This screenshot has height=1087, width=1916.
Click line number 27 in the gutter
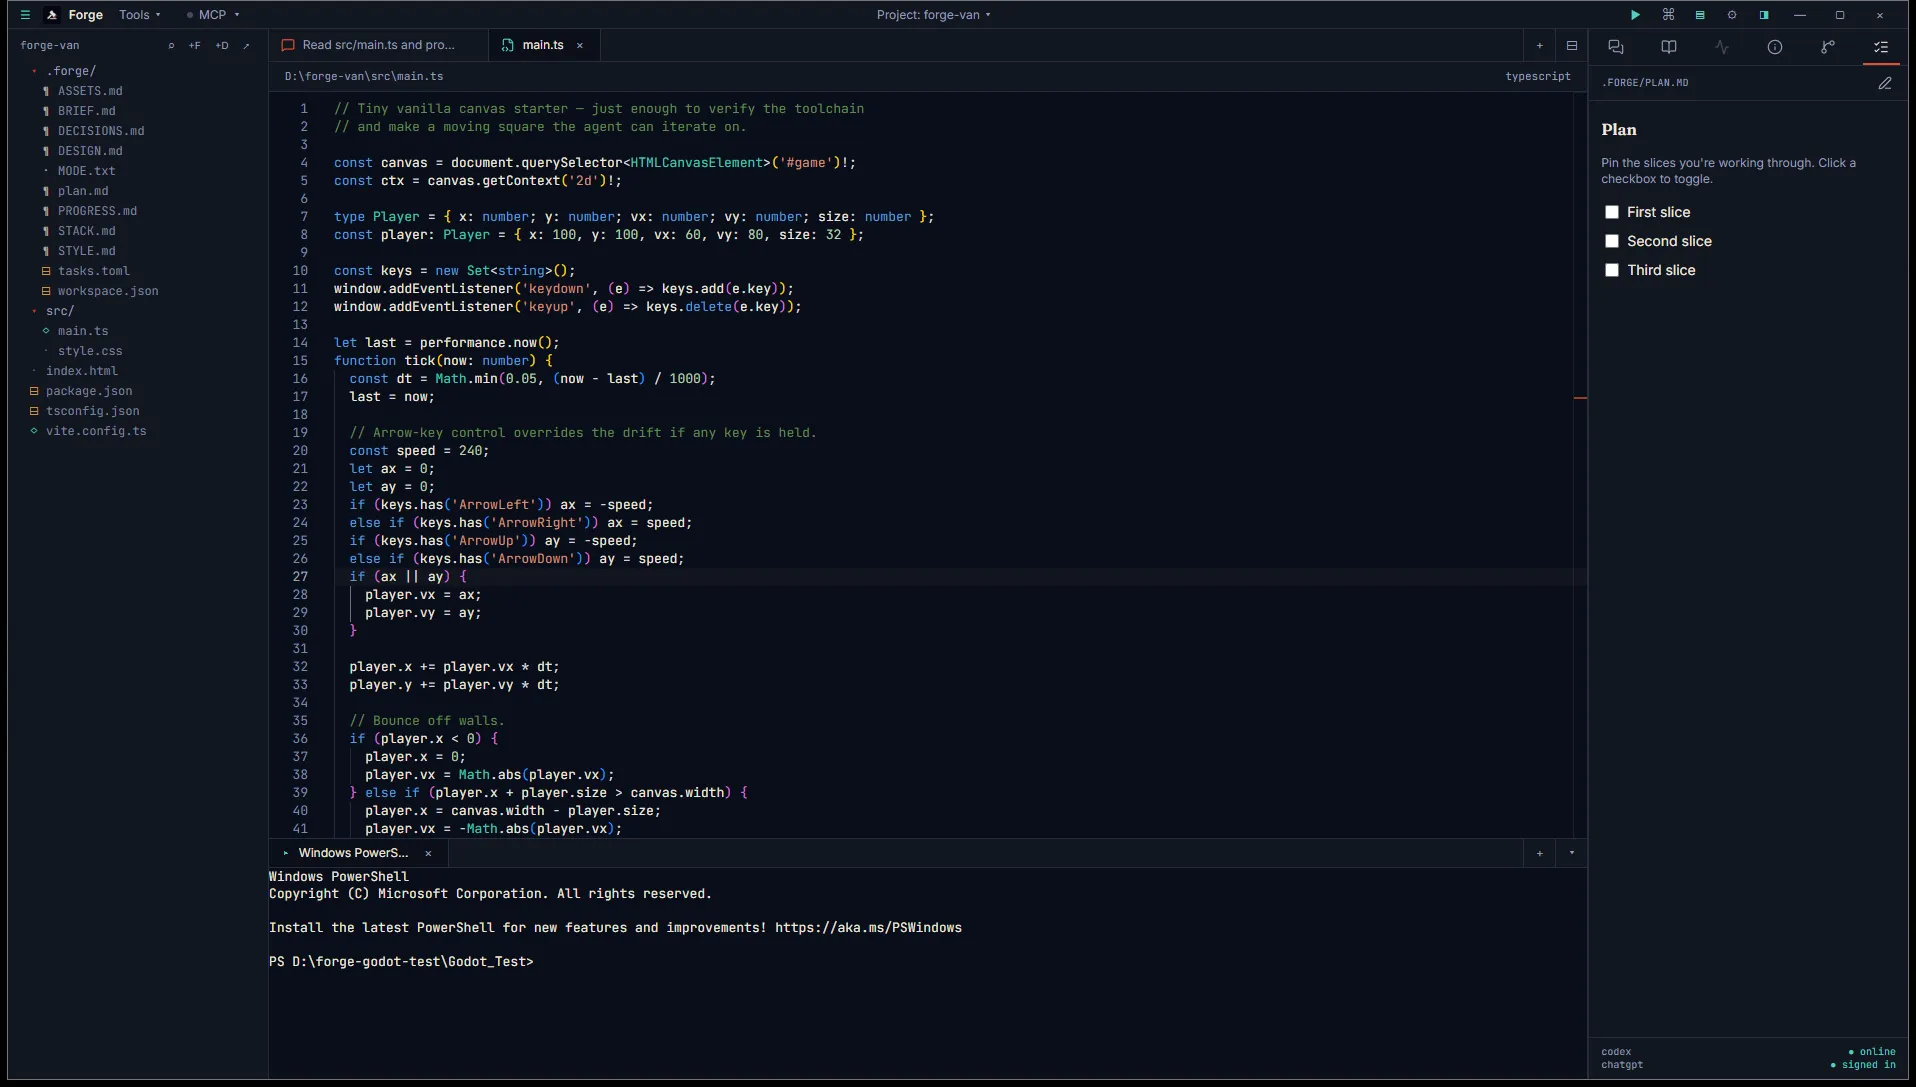[x=300, y=577]
